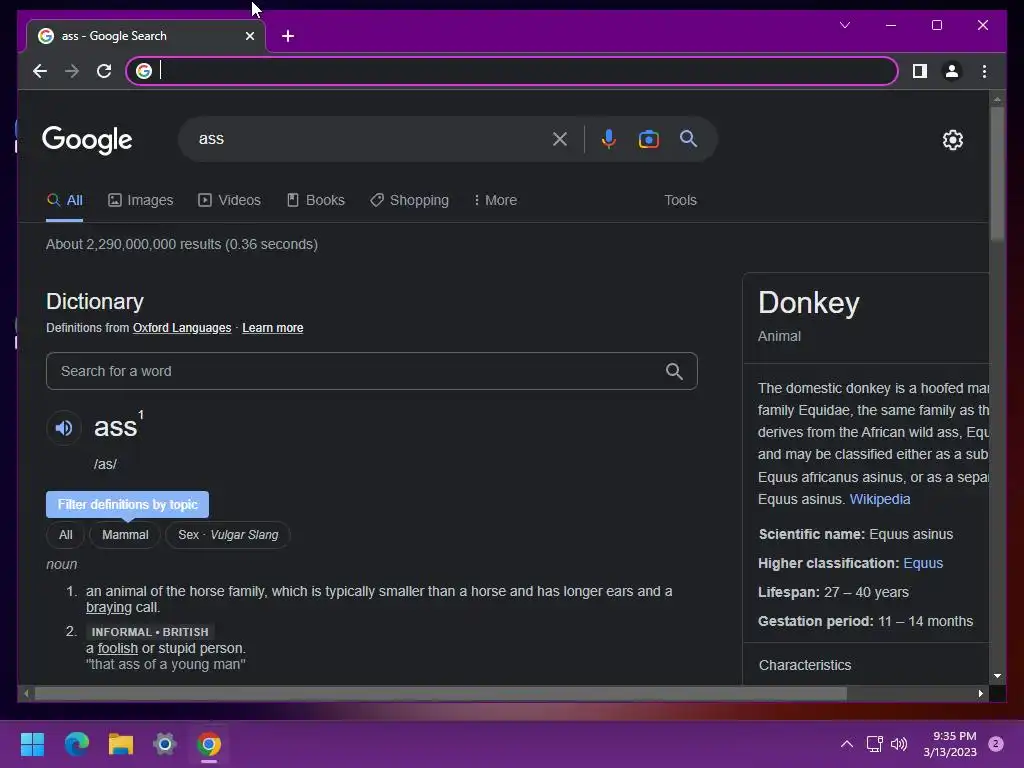Click the 'Scientific name: Equus asinus' line
The image size is (1024, 768).
pos(856,534)
